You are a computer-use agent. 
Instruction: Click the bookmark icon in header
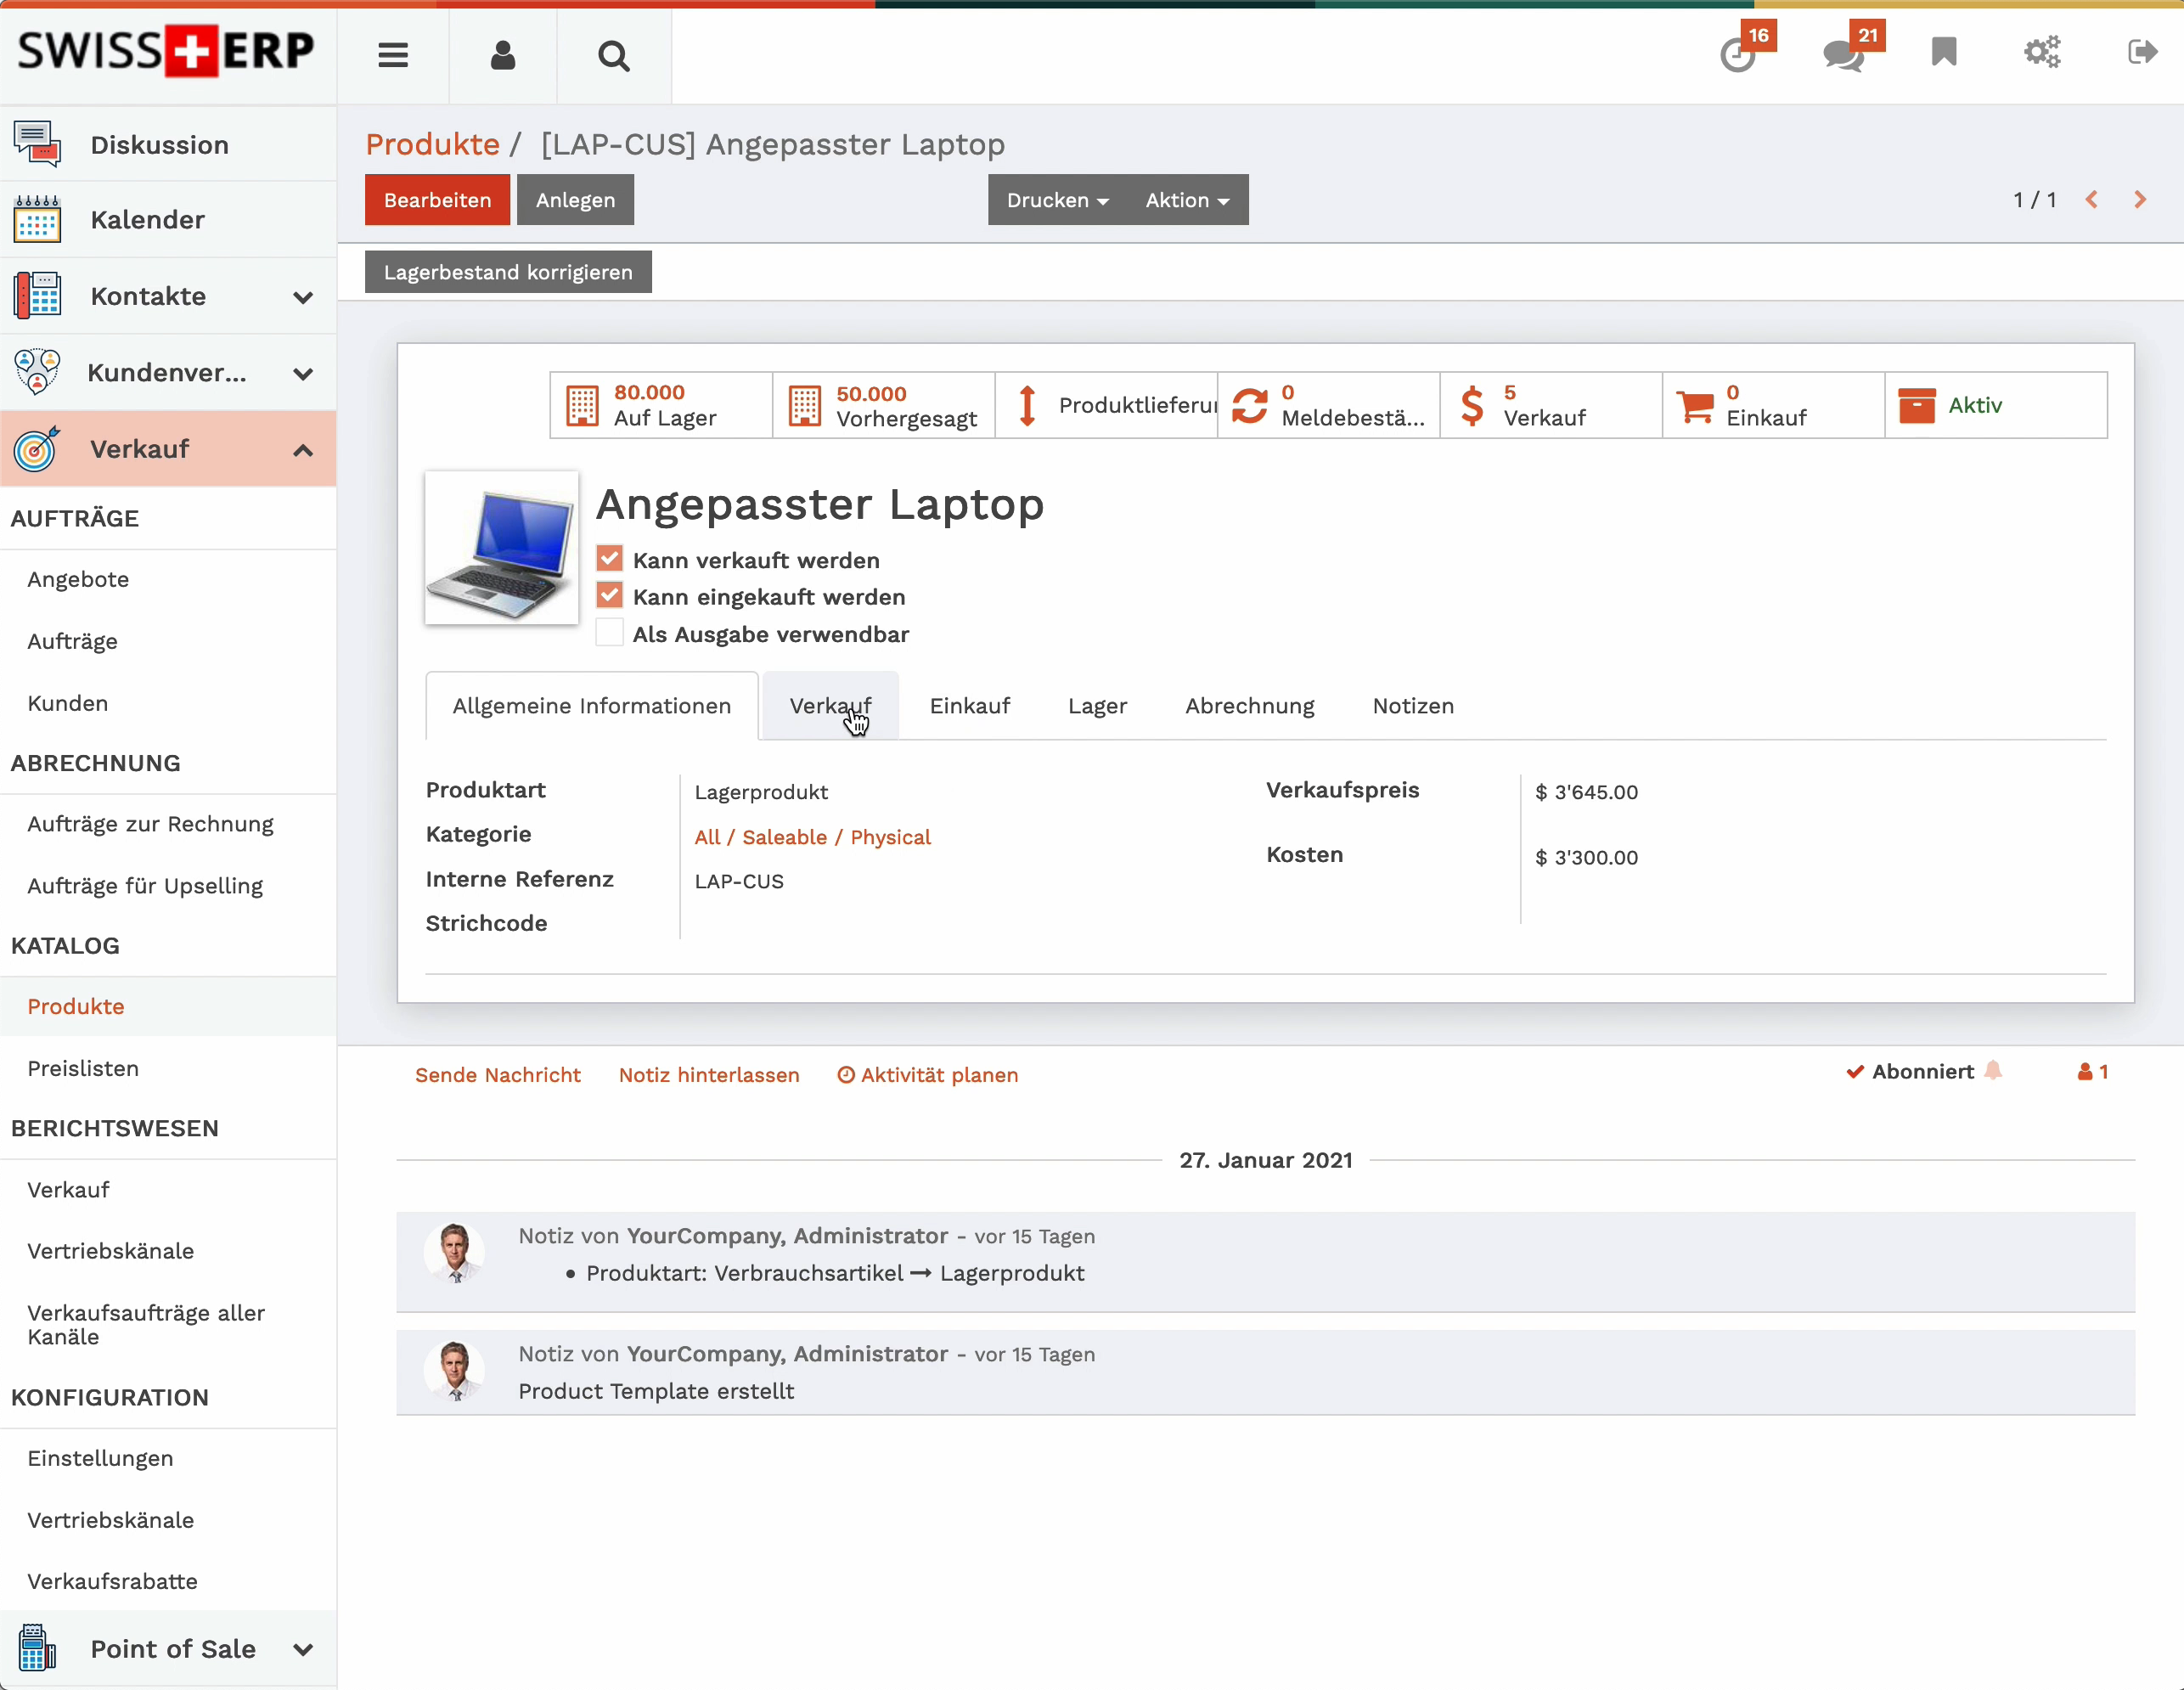1943,52
